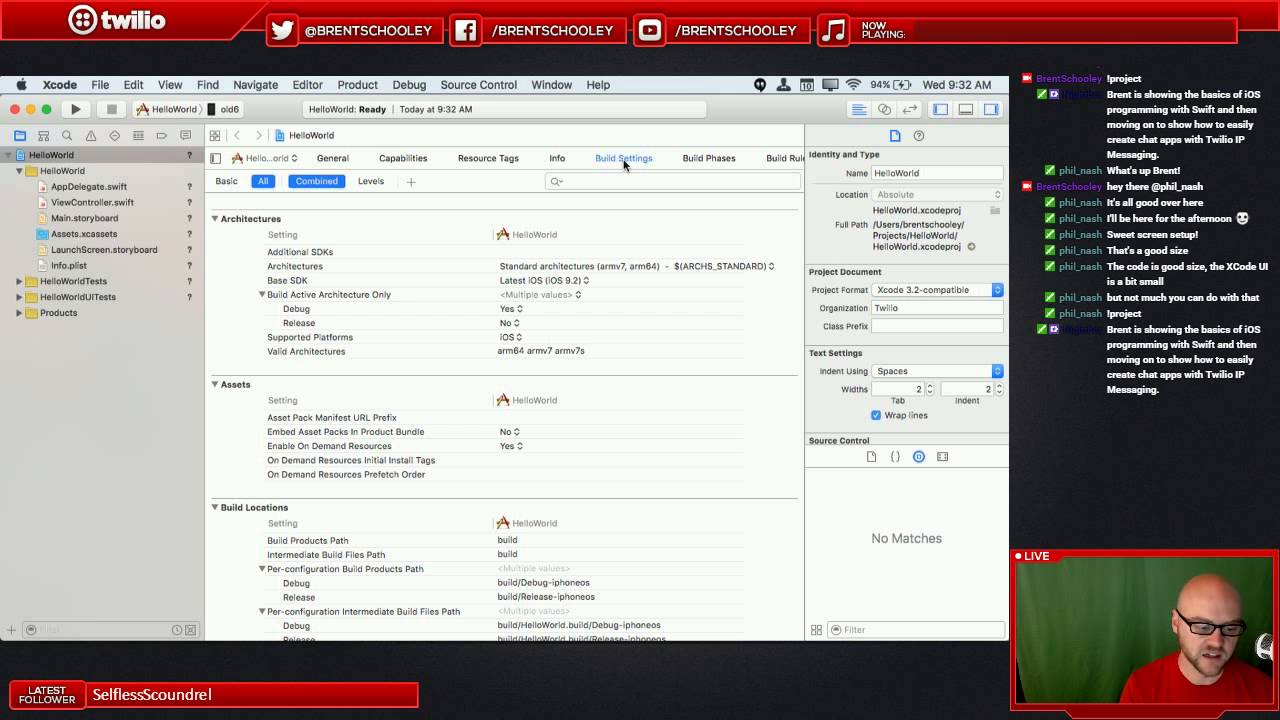Image resolution: width=1280 pixels, height=720 pixels.
Task: Switch to the Capabilities tab
Action: point(403,158)
